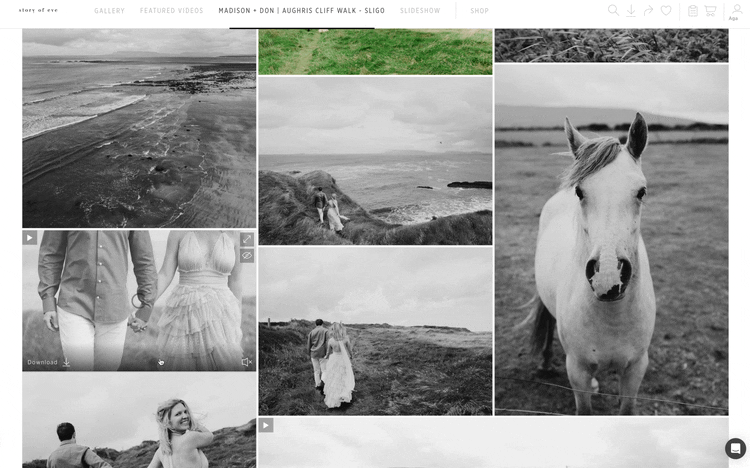The image size is (750, 468).
Task: Open the couple walking on grass path photo
Action: (x=375, y=331)
